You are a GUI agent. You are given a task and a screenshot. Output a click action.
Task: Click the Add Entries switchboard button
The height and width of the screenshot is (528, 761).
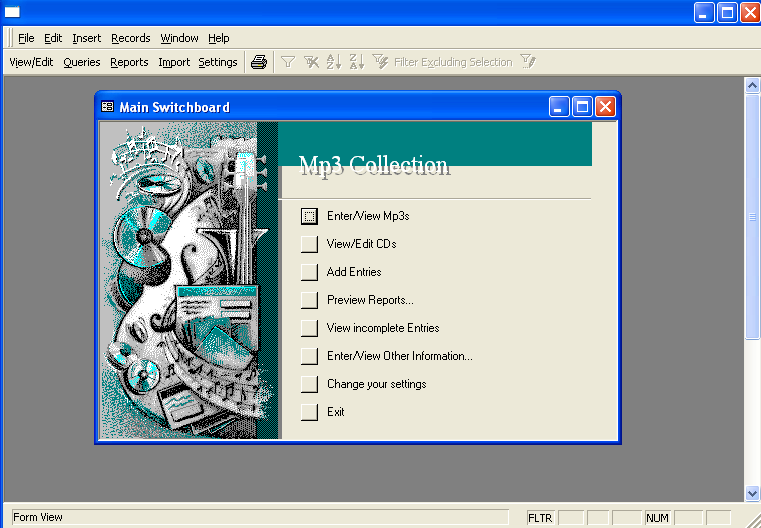pyautogui.click(x=309, y=272)
